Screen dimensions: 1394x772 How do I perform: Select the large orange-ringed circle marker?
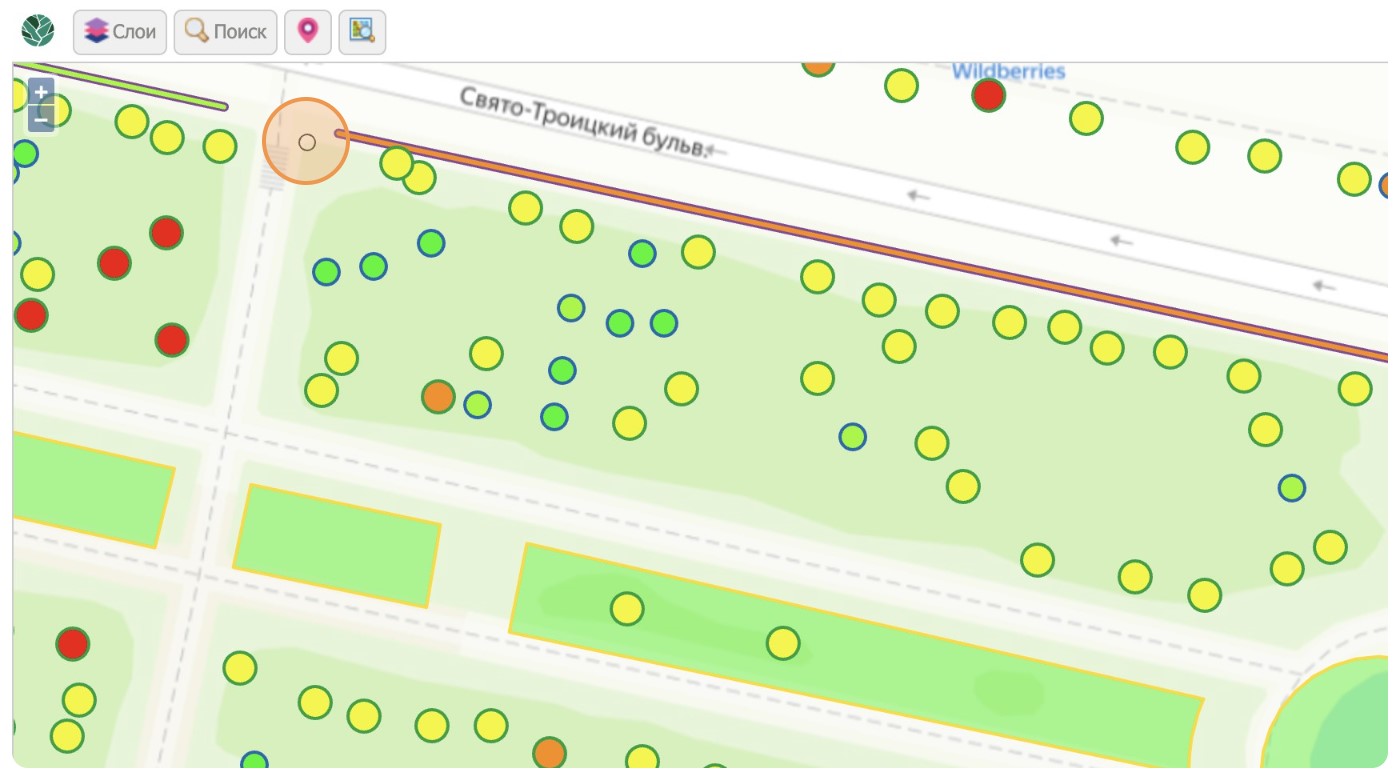click(x=306, y=141)
